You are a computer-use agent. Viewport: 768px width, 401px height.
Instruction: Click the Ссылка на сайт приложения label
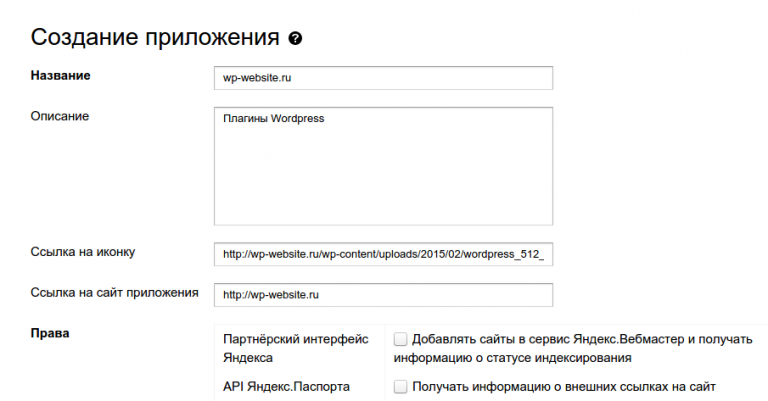115,293
